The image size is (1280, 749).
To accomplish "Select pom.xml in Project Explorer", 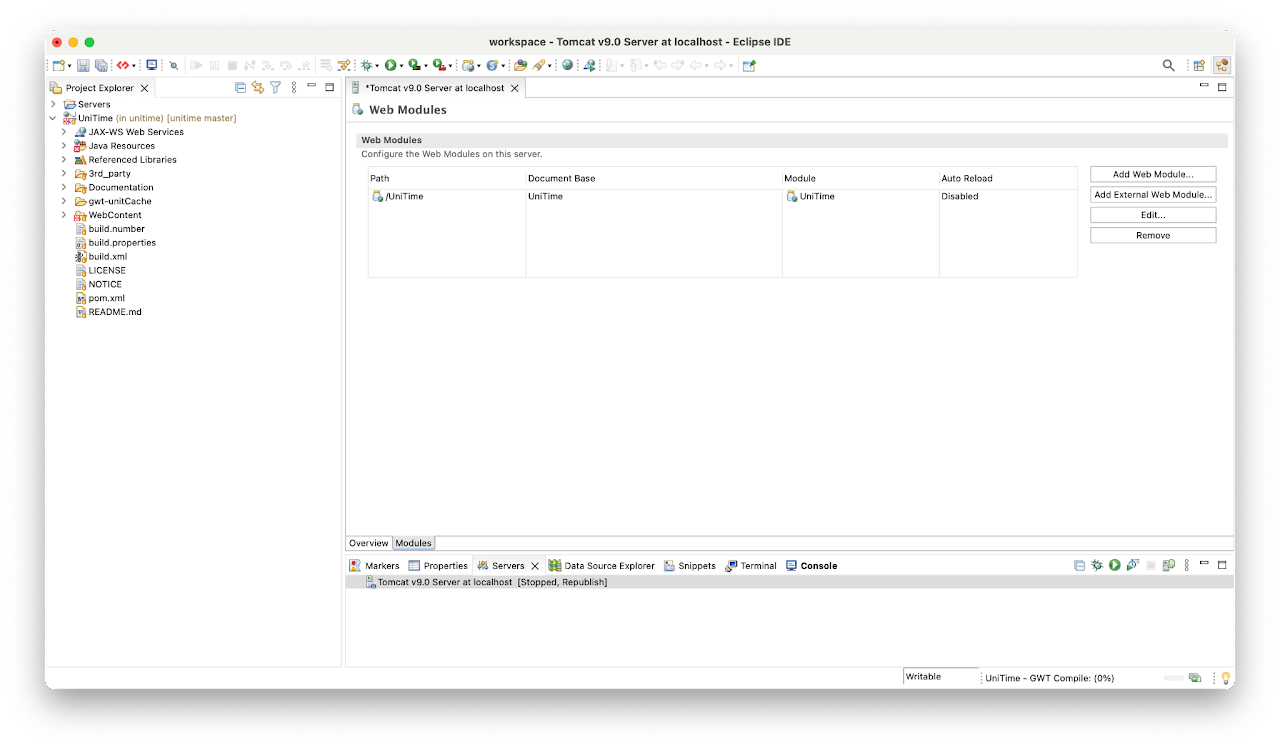I will click(100, 298).
